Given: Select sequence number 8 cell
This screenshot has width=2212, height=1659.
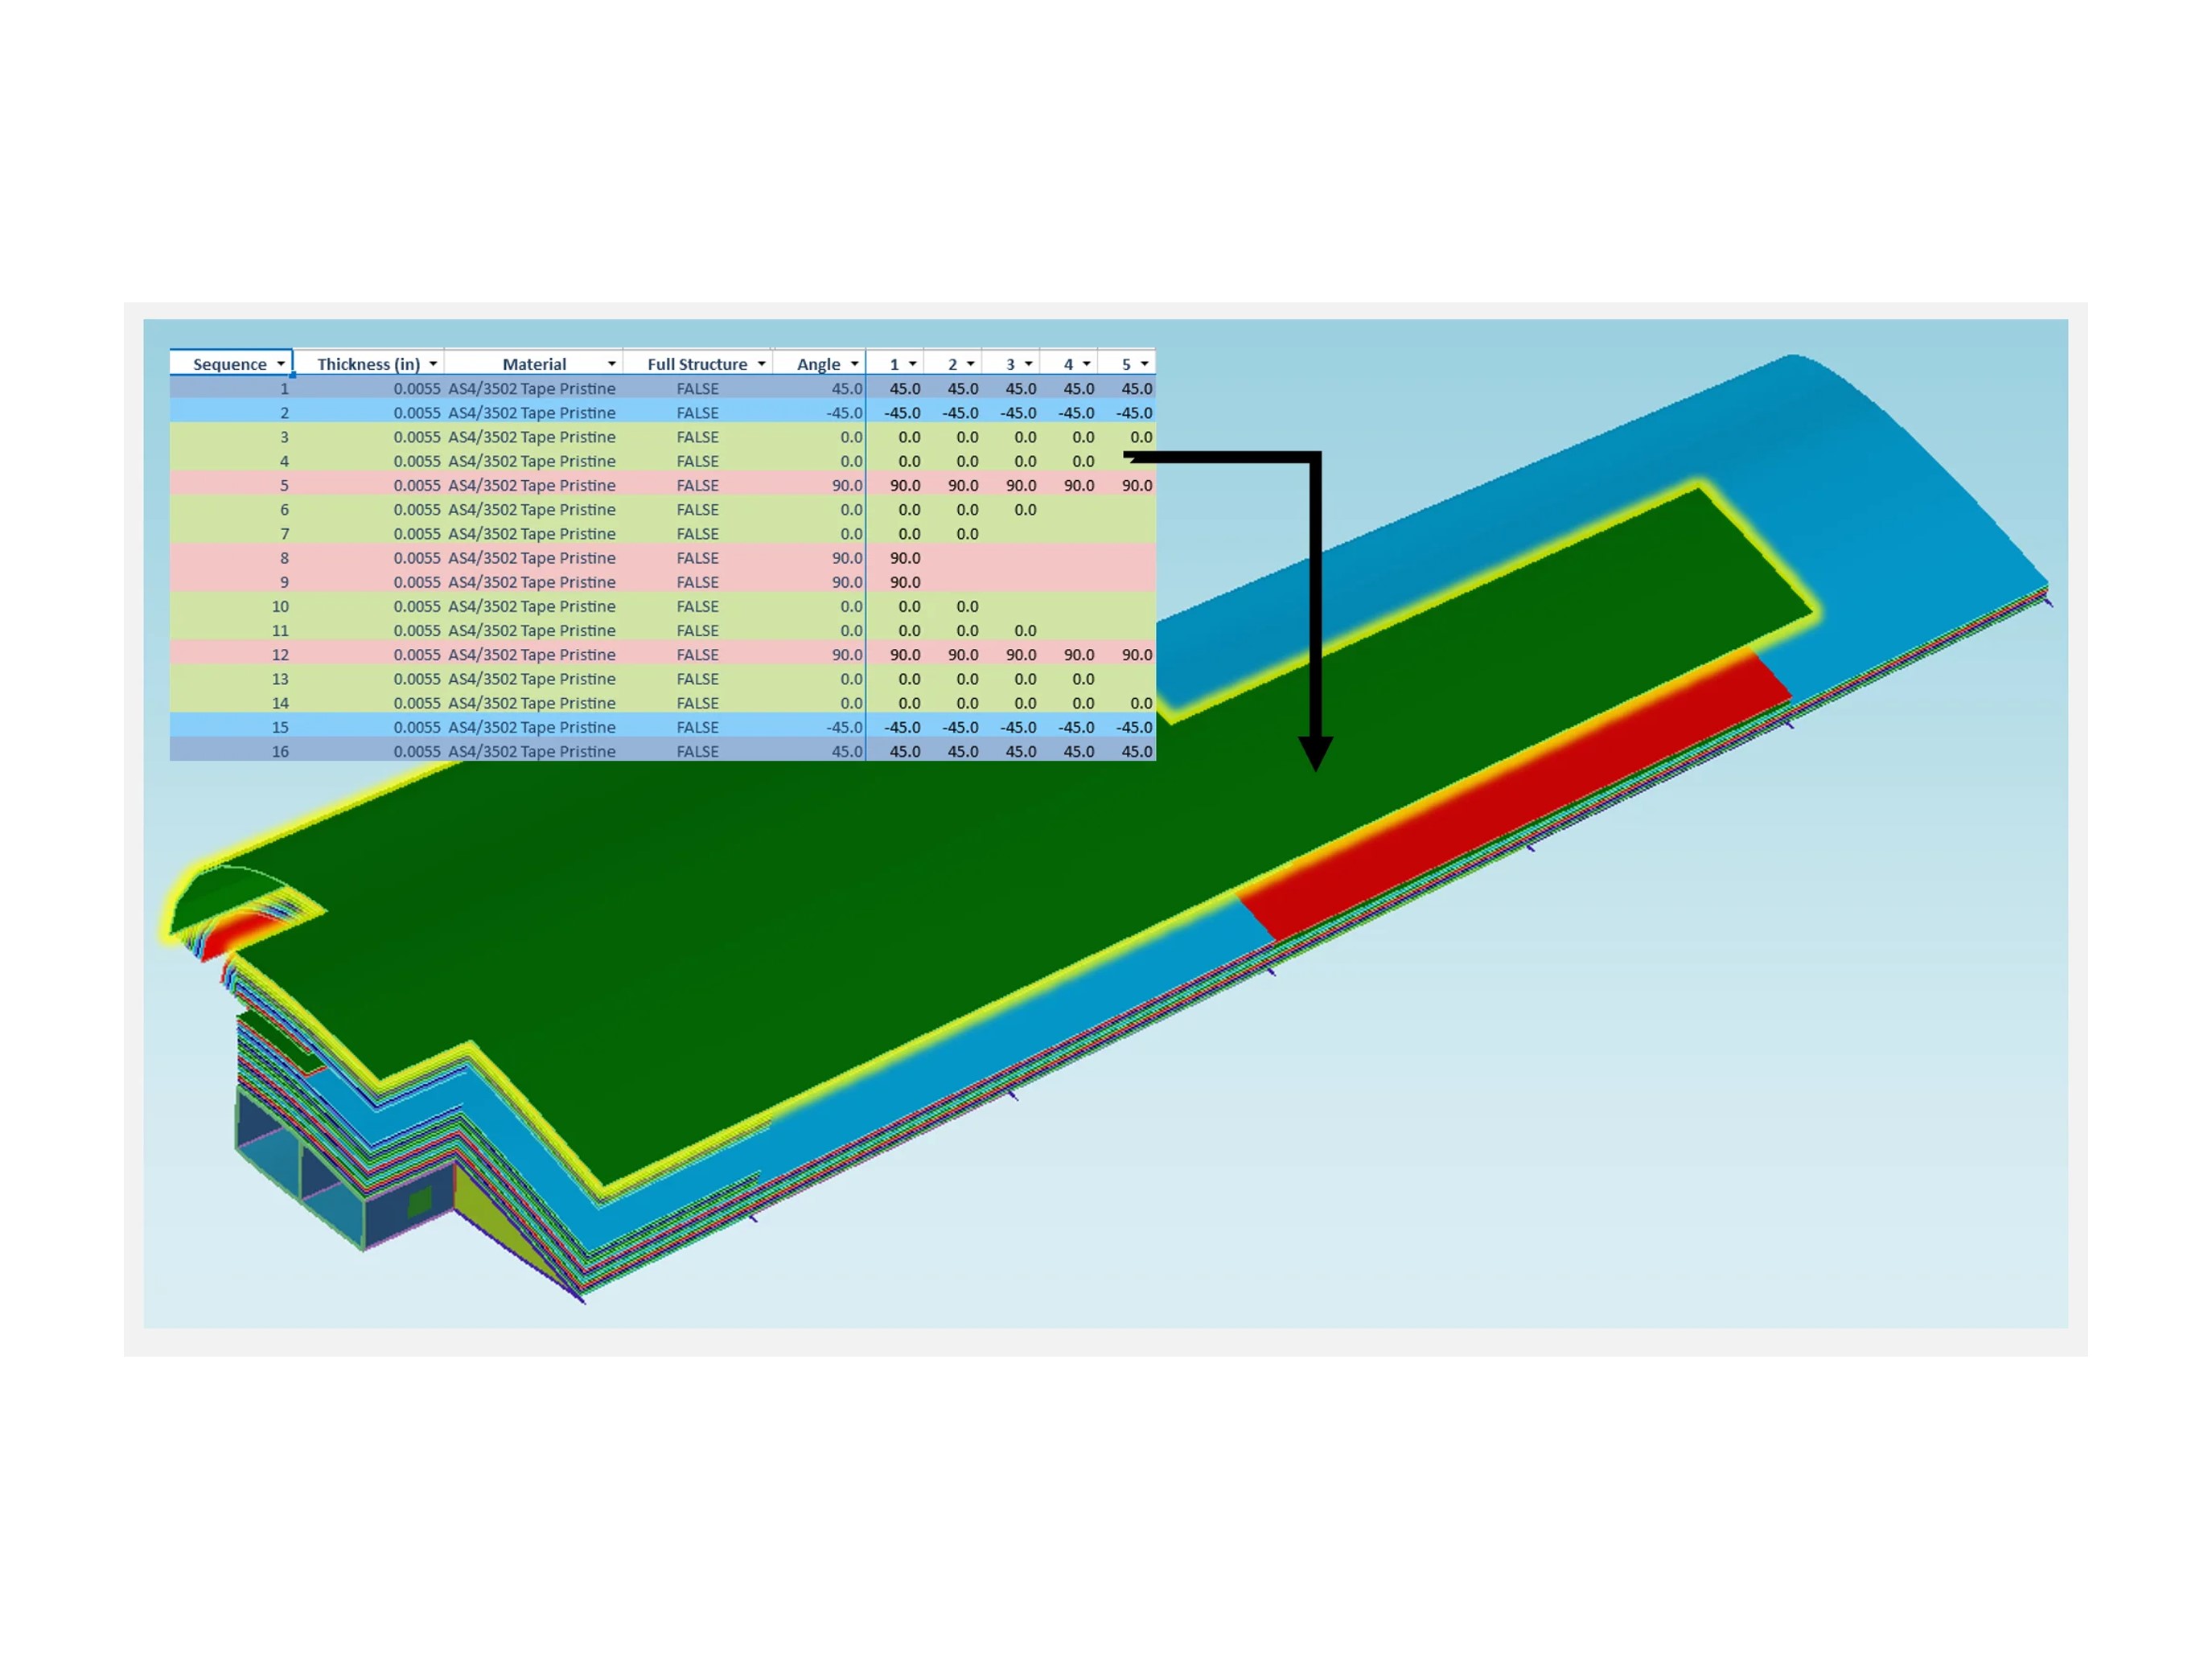Looking at the screenshot, I should 231,558.
